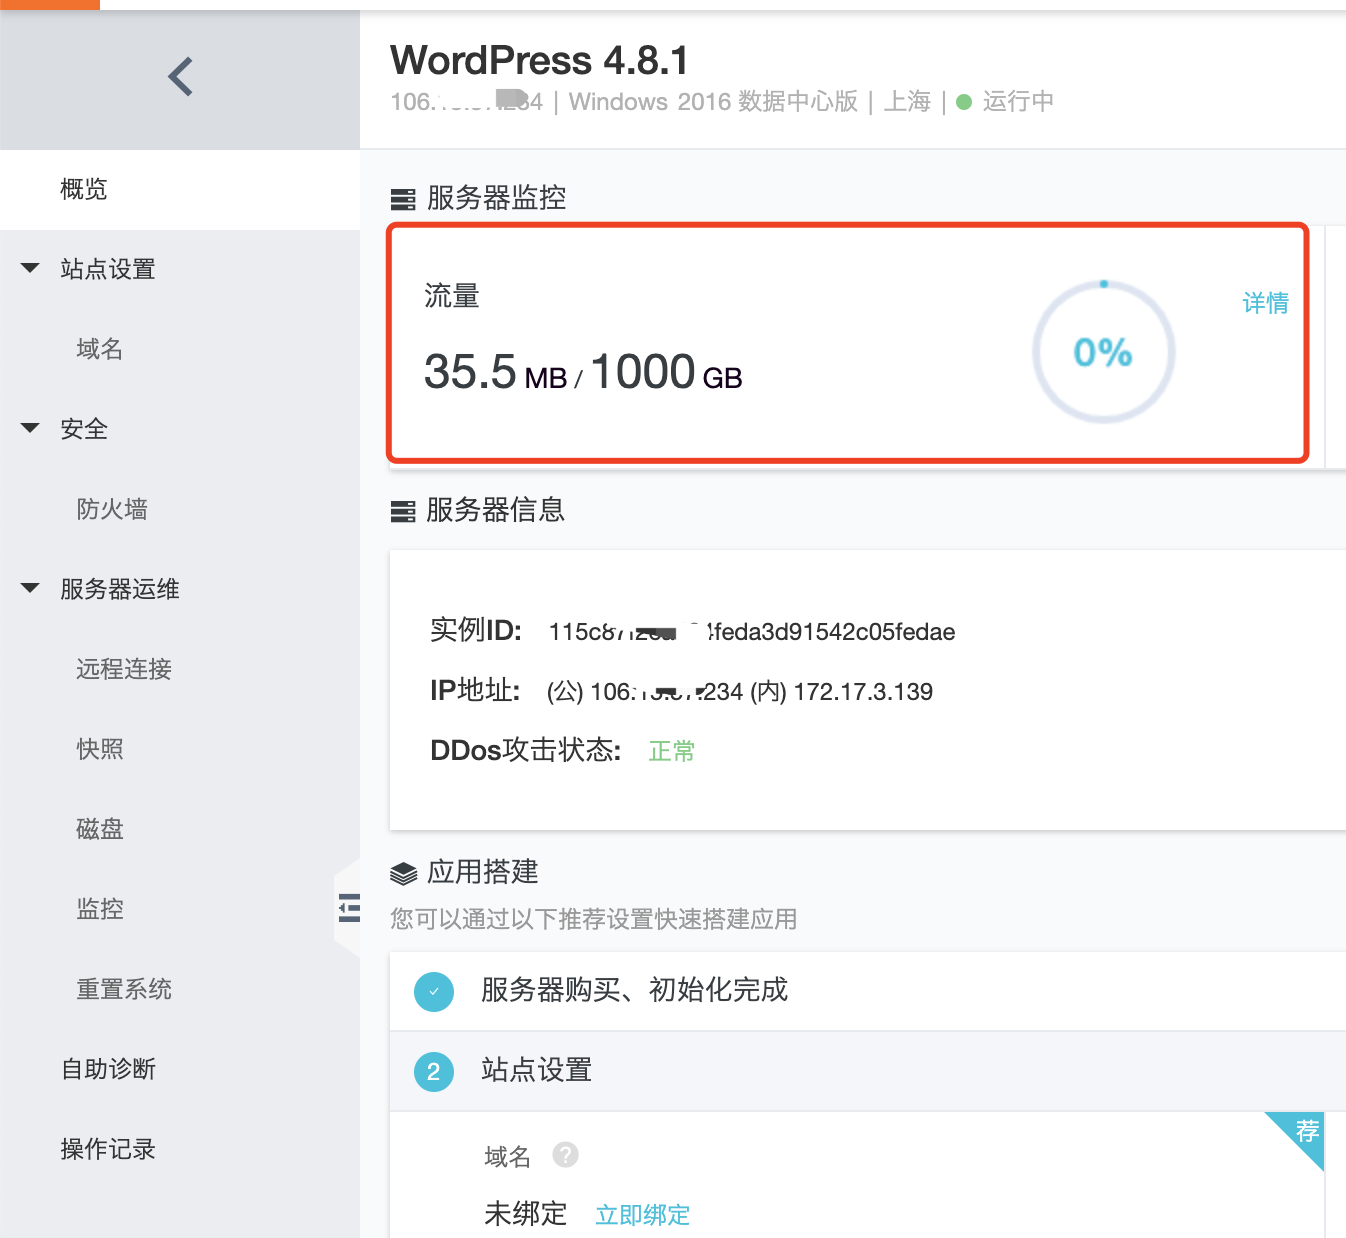The image size is (1346, 1238).
Task: Click the domain help question-mark icon
Action: click(565, 1155)
